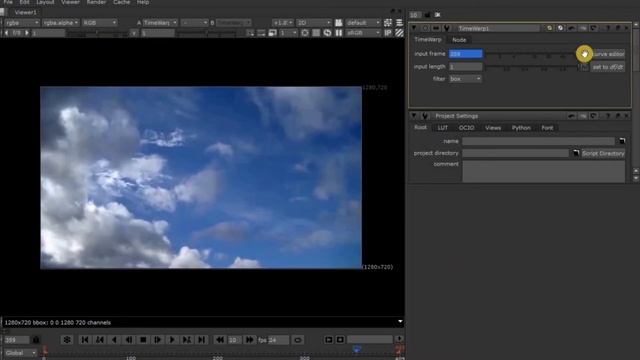Toggle the playback sync snowflake icon
640x360 pixels.
pyautogui.click(x=67, y=340)
